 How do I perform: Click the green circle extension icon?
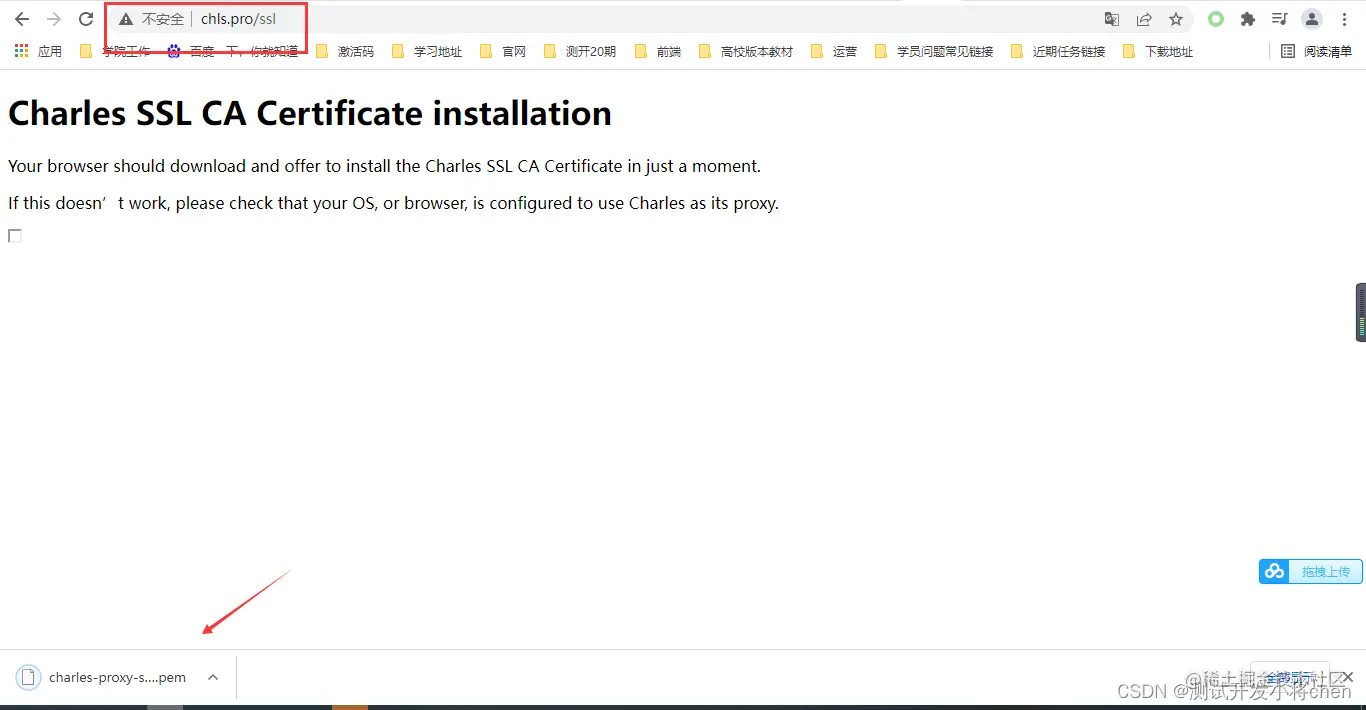point(1216,19)
